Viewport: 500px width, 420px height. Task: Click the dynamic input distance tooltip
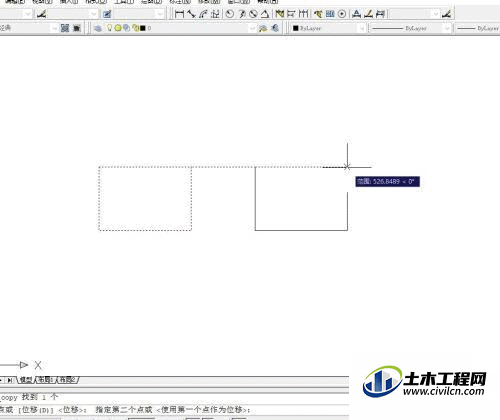point(387,182)
